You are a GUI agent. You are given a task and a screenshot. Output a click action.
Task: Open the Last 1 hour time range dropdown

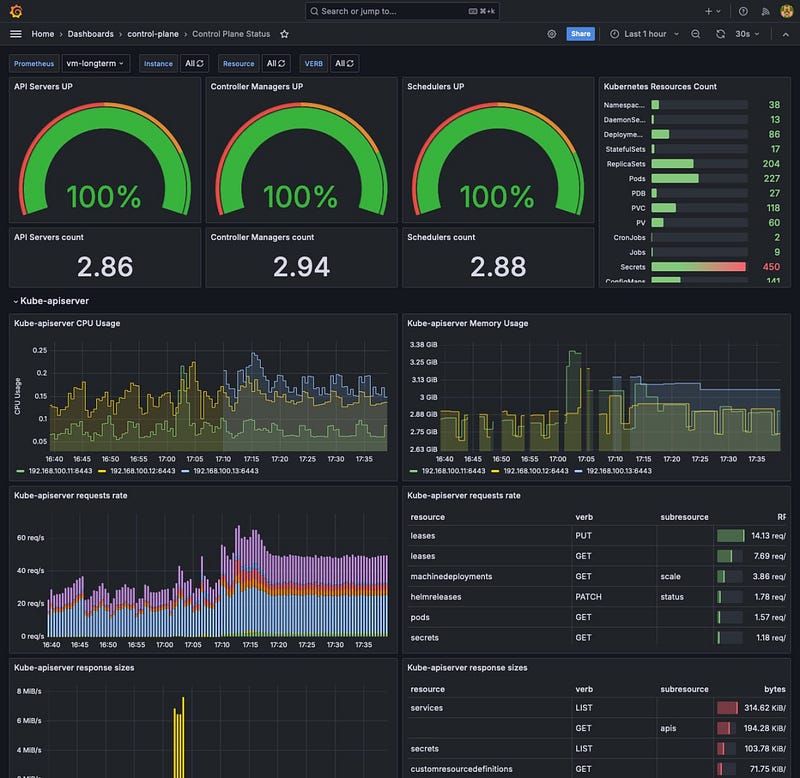pos(645,34)
